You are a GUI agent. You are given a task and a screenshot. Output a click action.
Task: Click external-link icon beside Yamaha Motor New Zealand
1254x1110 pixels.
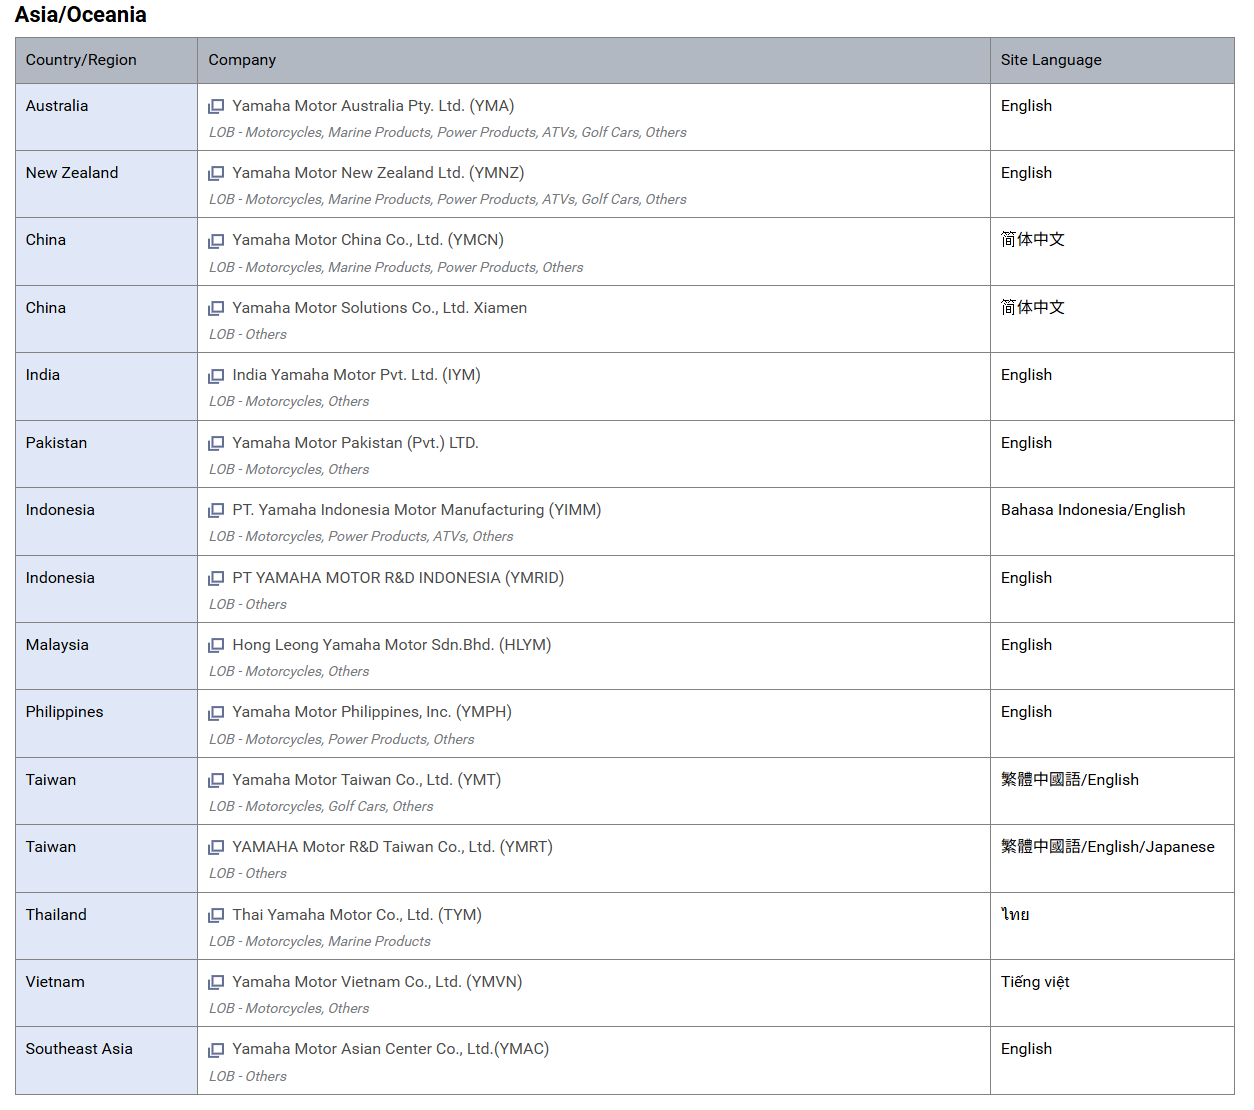tap(216, 173)
